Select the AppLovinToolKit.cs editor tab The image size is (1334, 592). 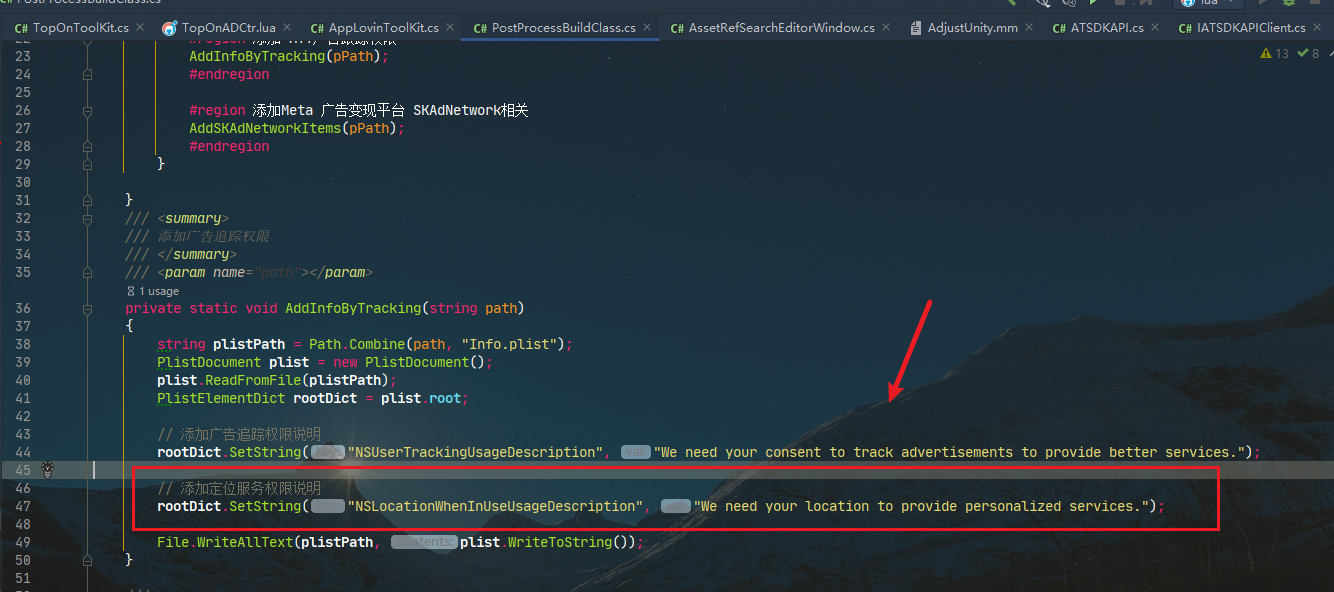pos(383,28)
